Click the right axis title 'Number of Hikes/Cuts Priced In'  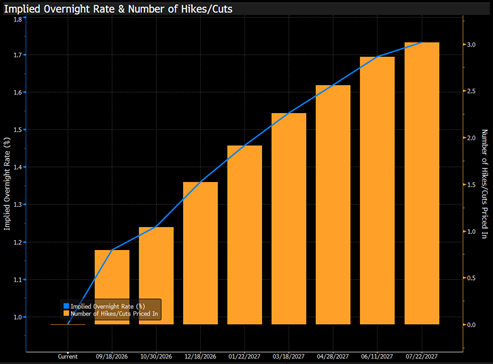click(485, 184)
